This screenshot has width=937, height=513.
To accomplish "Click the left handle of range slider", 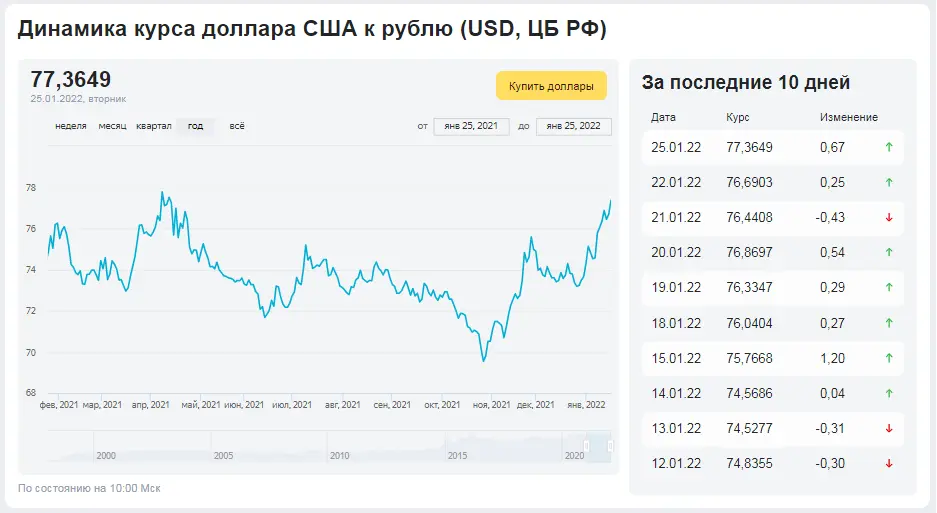I will (587, 447).
